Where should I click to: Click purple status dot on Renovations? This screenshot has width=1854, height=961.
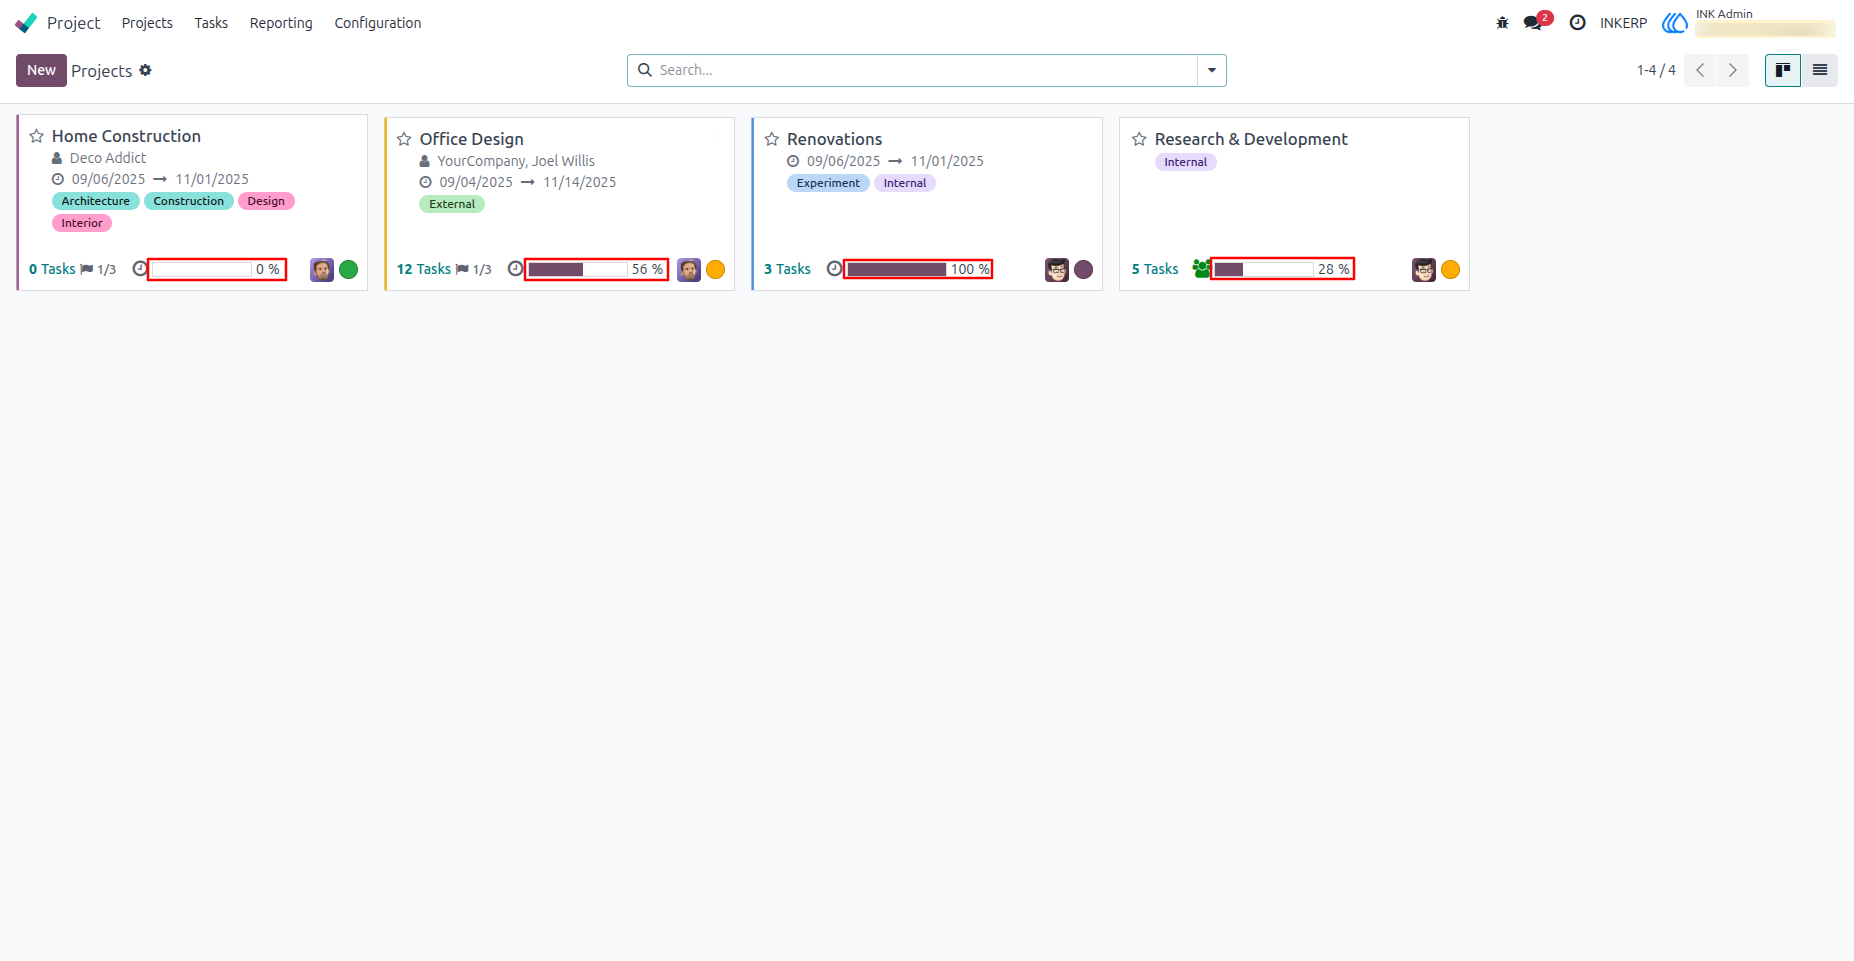click(1084, 269)
